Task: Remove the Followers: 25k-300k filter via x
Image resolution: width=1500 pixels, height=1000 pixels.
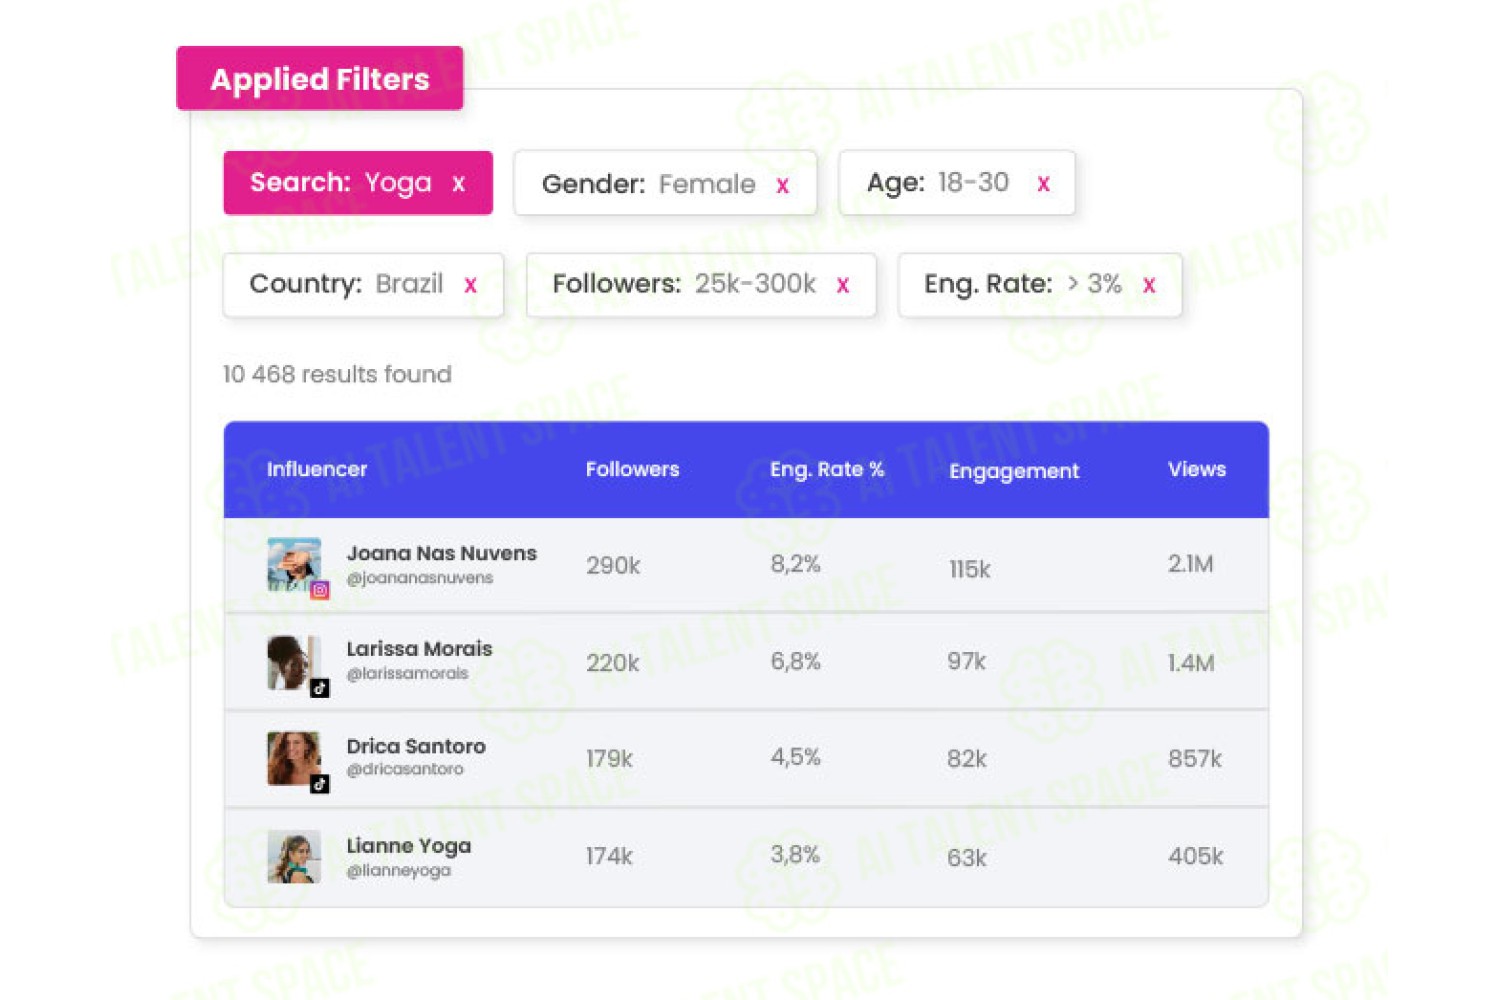Action: pos(843,285)
